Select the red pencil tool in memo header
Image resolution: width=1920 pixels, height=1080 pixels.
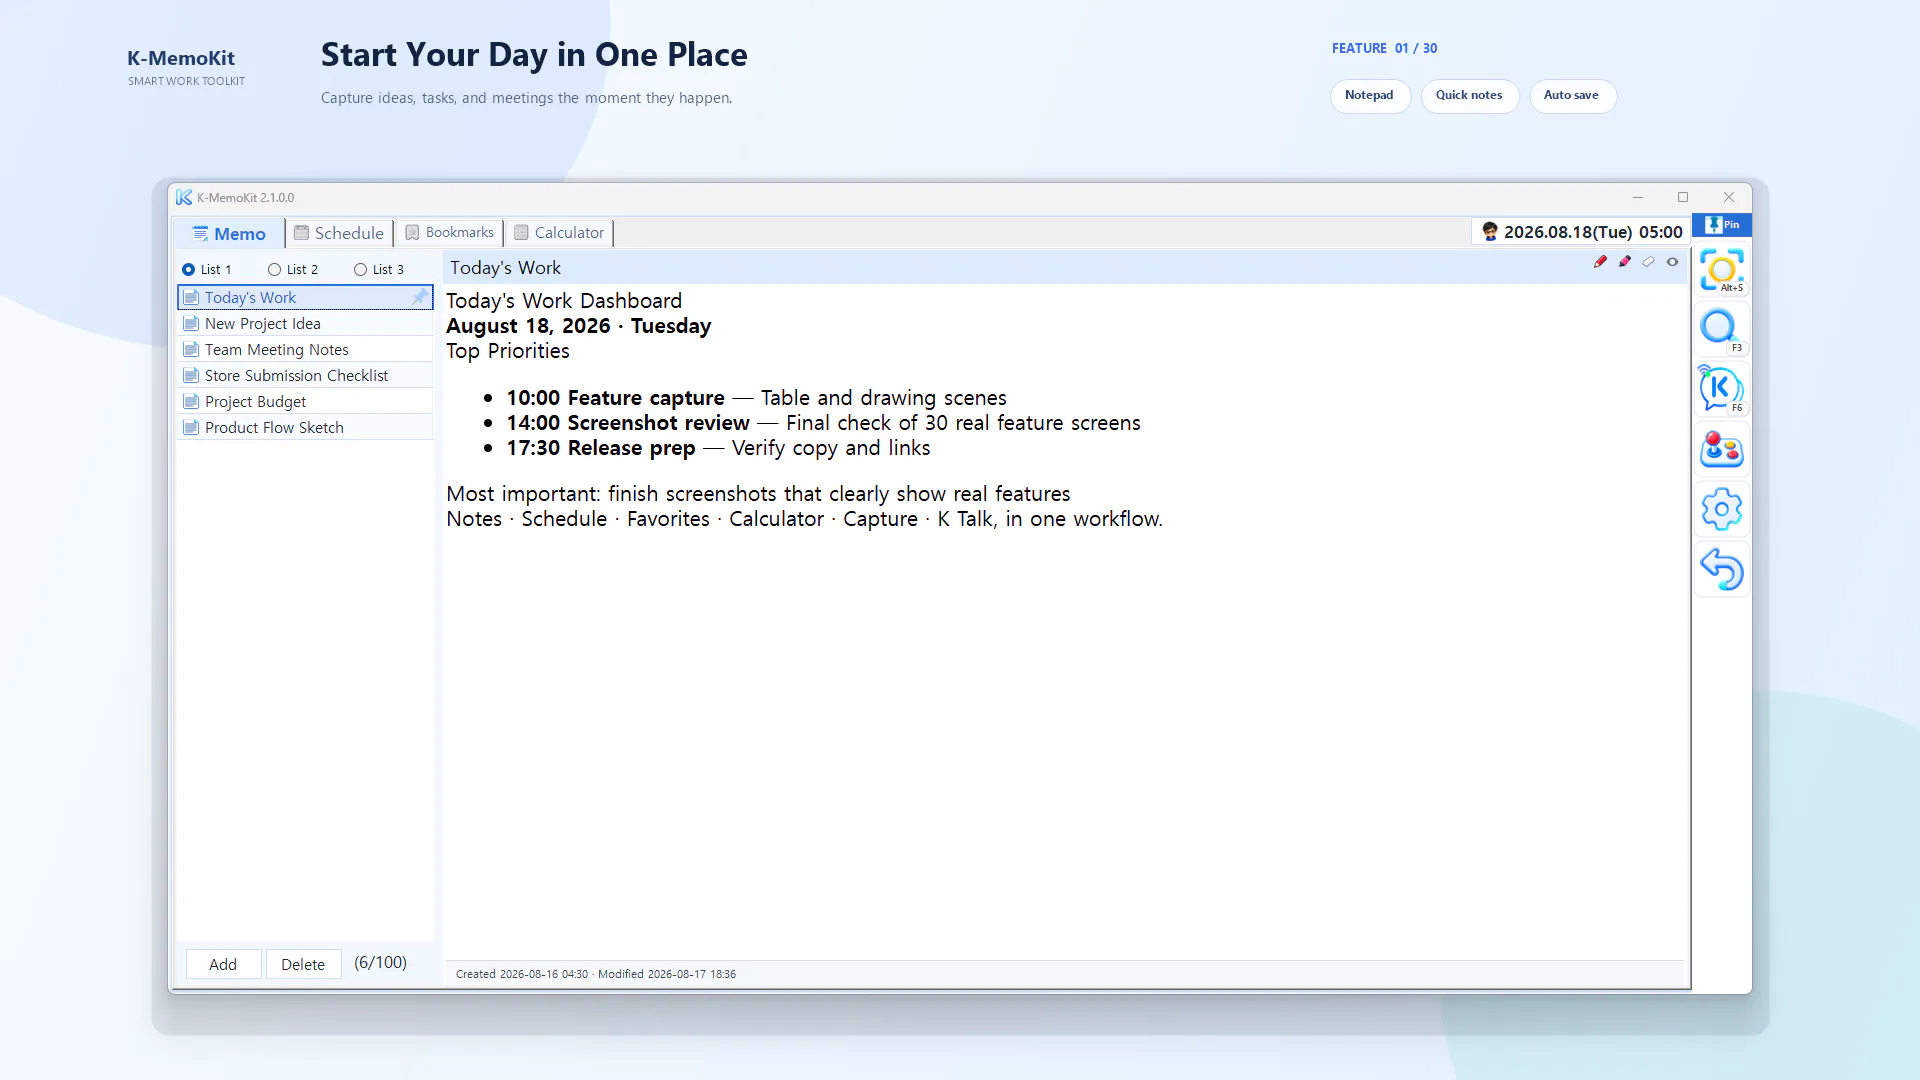point(1600,262)
